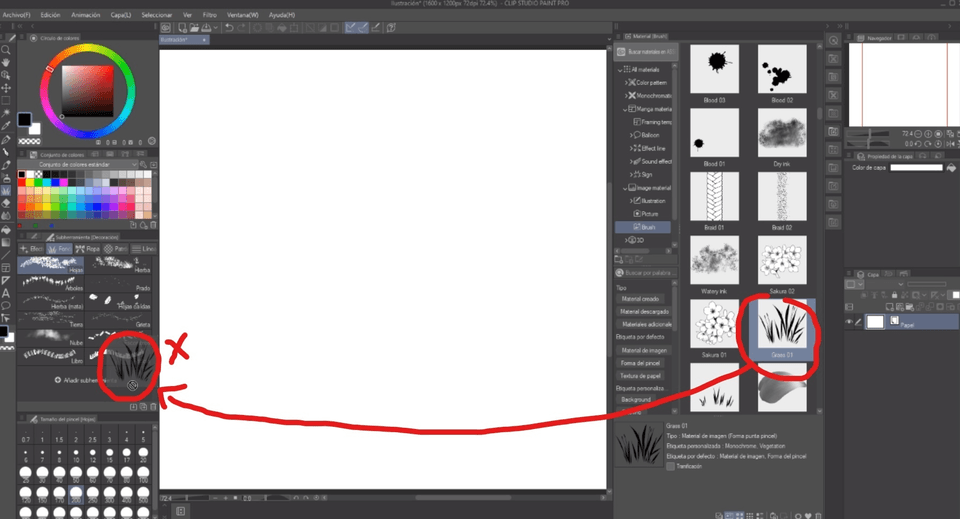Select the Pen tool in toolbar
960x519 pixels.
[6, 140]
